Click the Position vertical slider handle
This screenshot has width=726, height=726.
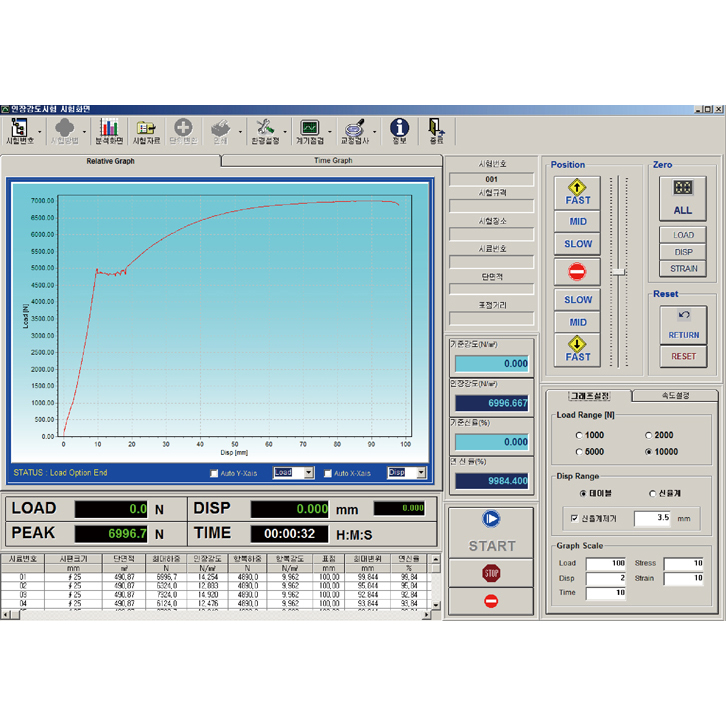click(618, 272)
